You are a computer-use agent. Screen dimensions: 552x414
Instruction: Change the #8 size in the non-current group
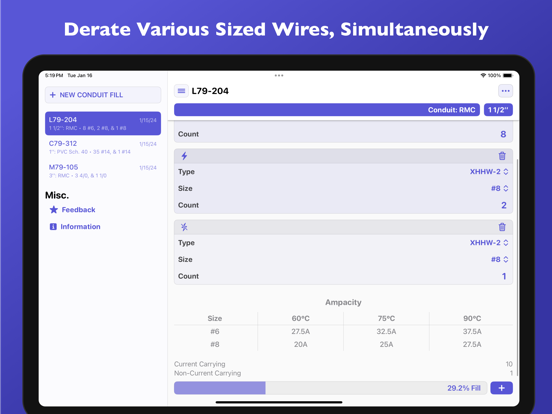click(x=500, y=259)
